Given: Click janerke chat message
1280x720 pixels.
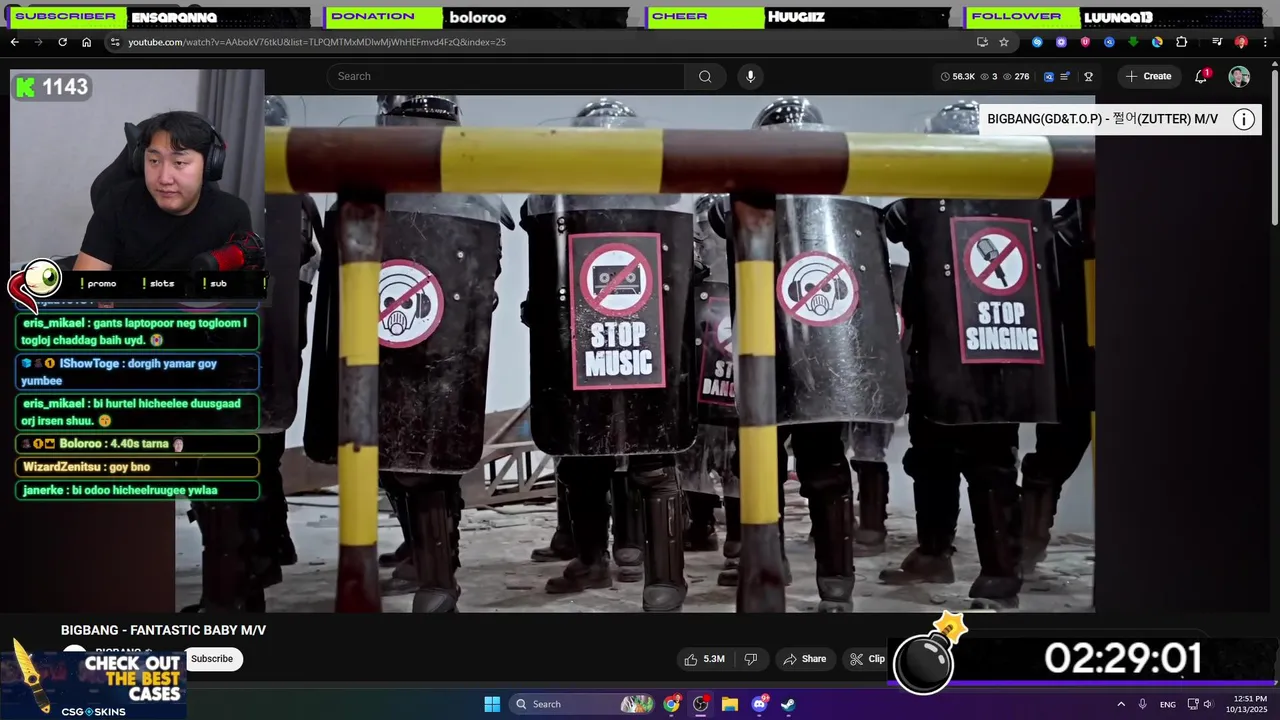Looking at the screenshot, I should [x=137, y=490].
